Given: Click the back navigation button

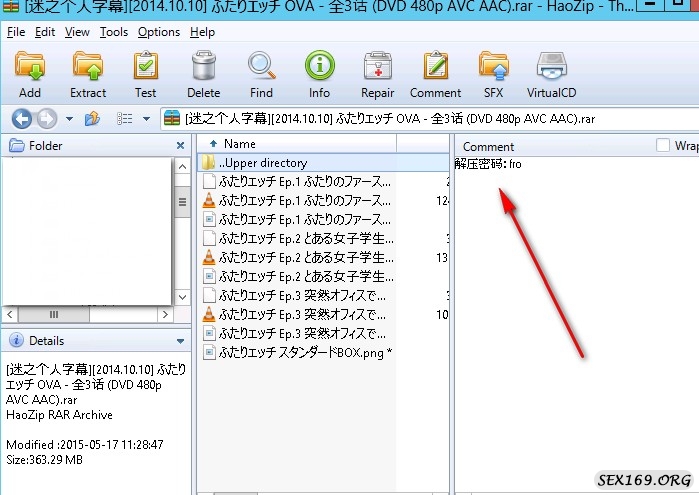Looking at the screenshot, I should (21, 119).
